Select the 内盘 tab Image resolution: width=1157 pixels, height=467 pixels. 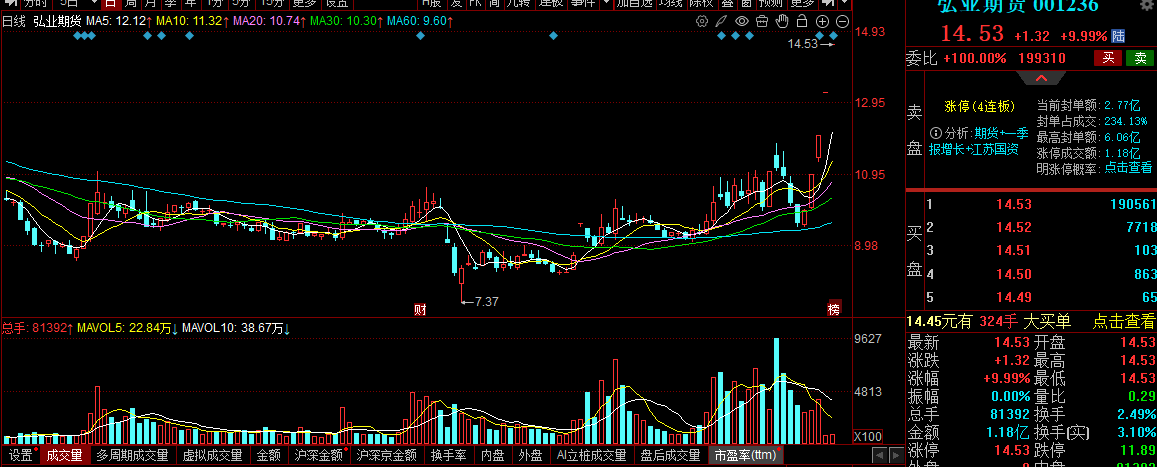[x=493, y=455]
